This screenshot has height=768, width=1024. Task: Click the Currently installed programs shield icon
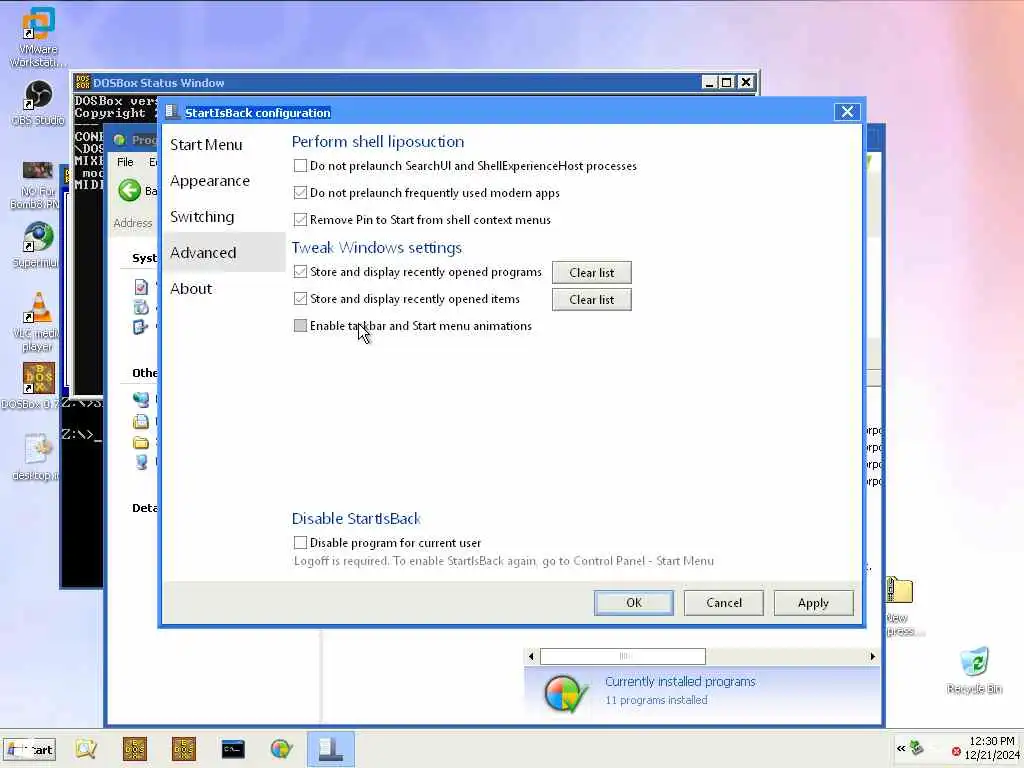(565, 693)
